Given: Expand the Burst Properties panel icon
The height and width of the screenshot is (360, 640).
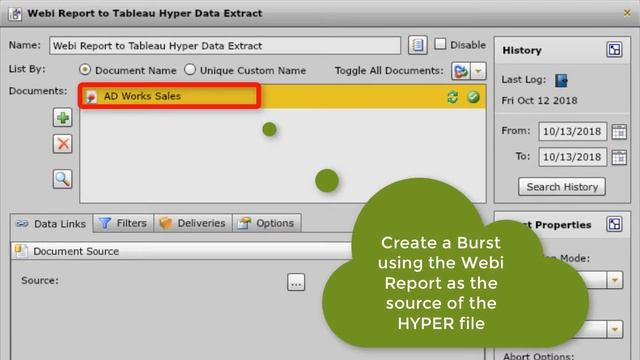Looking at the screenshot, I should pyautogui.click(x=614, y=224).
